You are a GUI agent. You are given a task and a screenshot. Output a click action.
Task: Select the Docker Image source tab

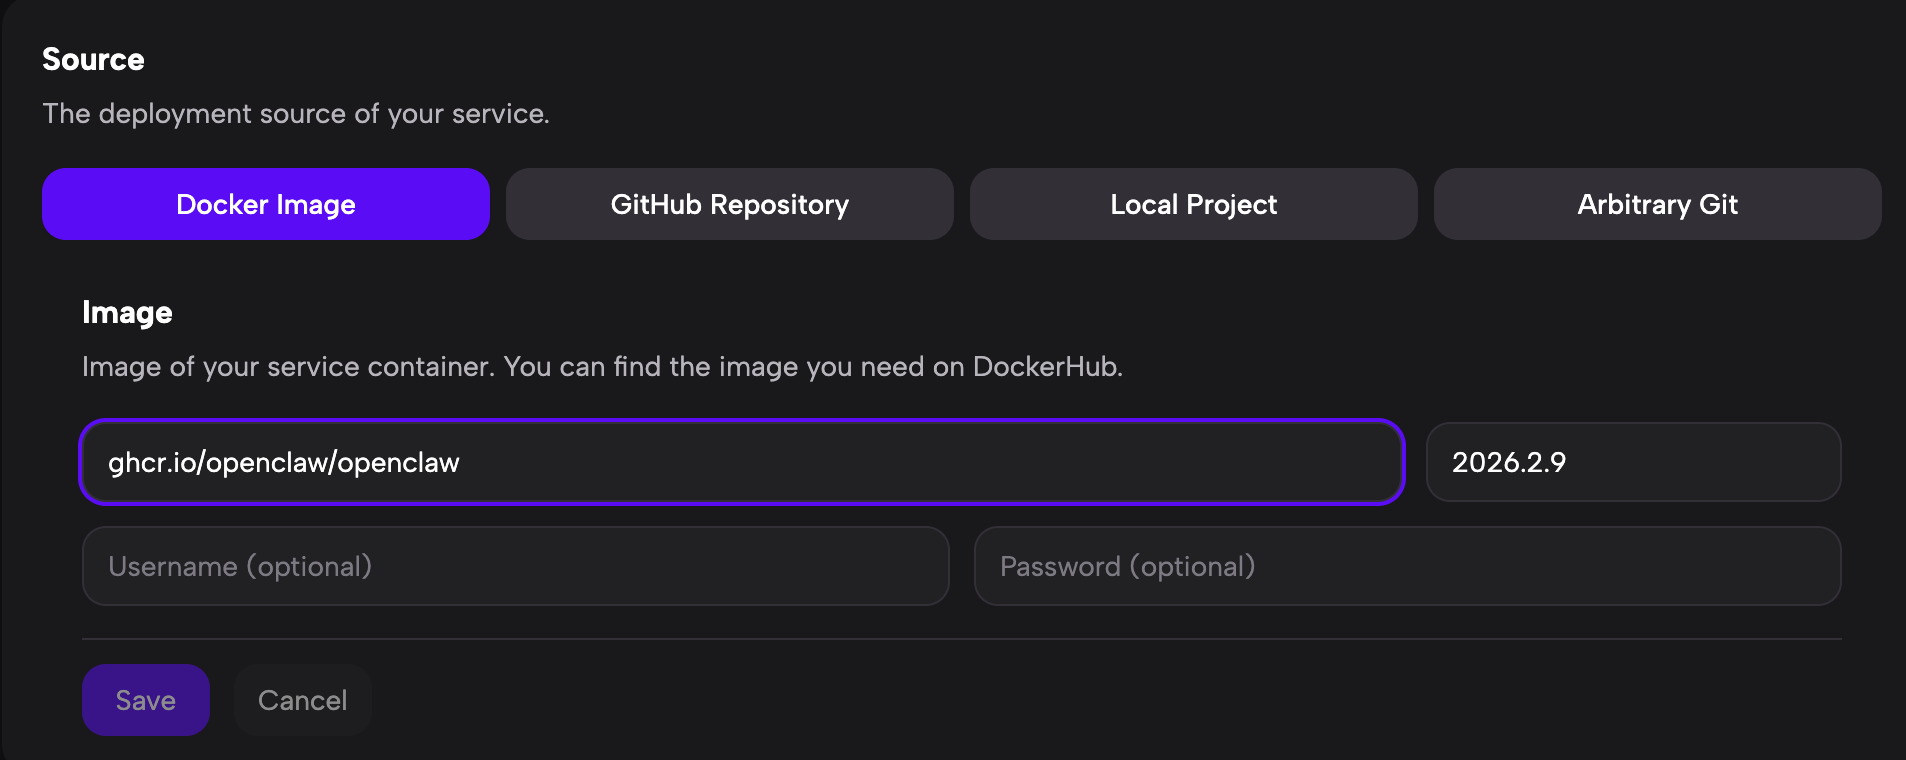(x=265, y=204)
